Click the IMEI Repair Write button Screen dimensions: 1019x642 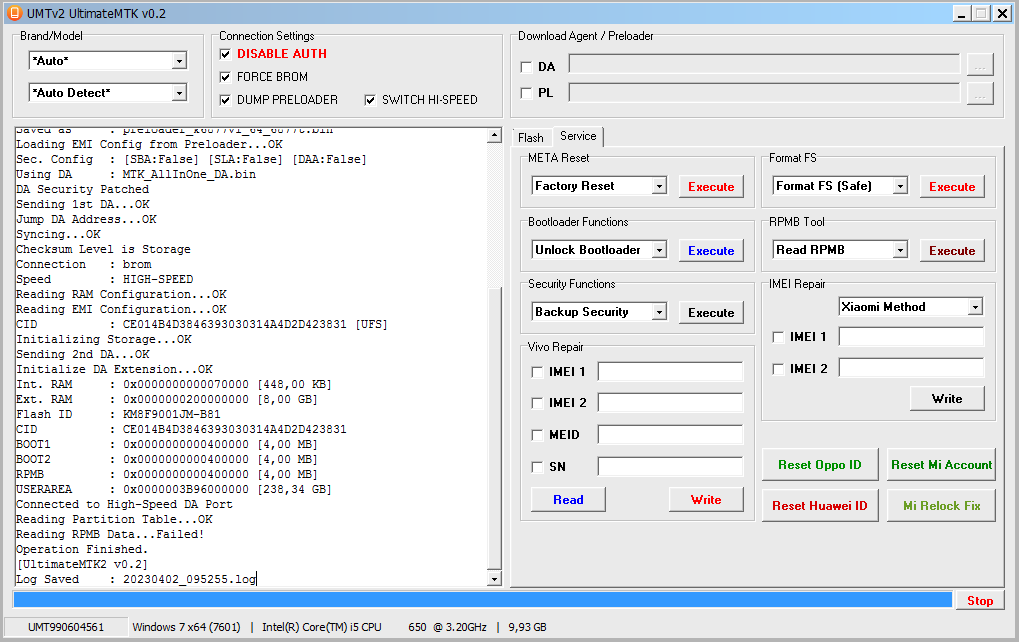click(x=947, y=399)
